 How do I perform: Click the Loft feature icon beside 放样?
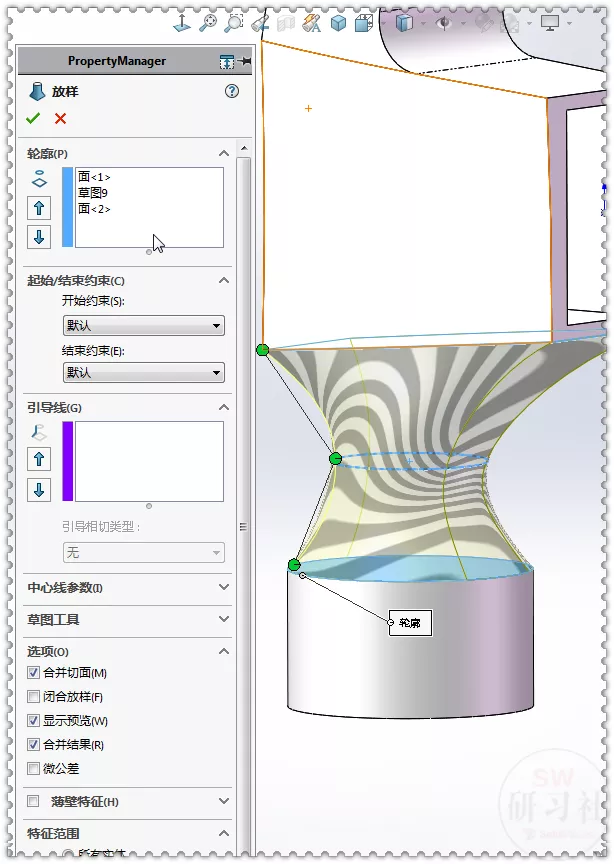37,91
